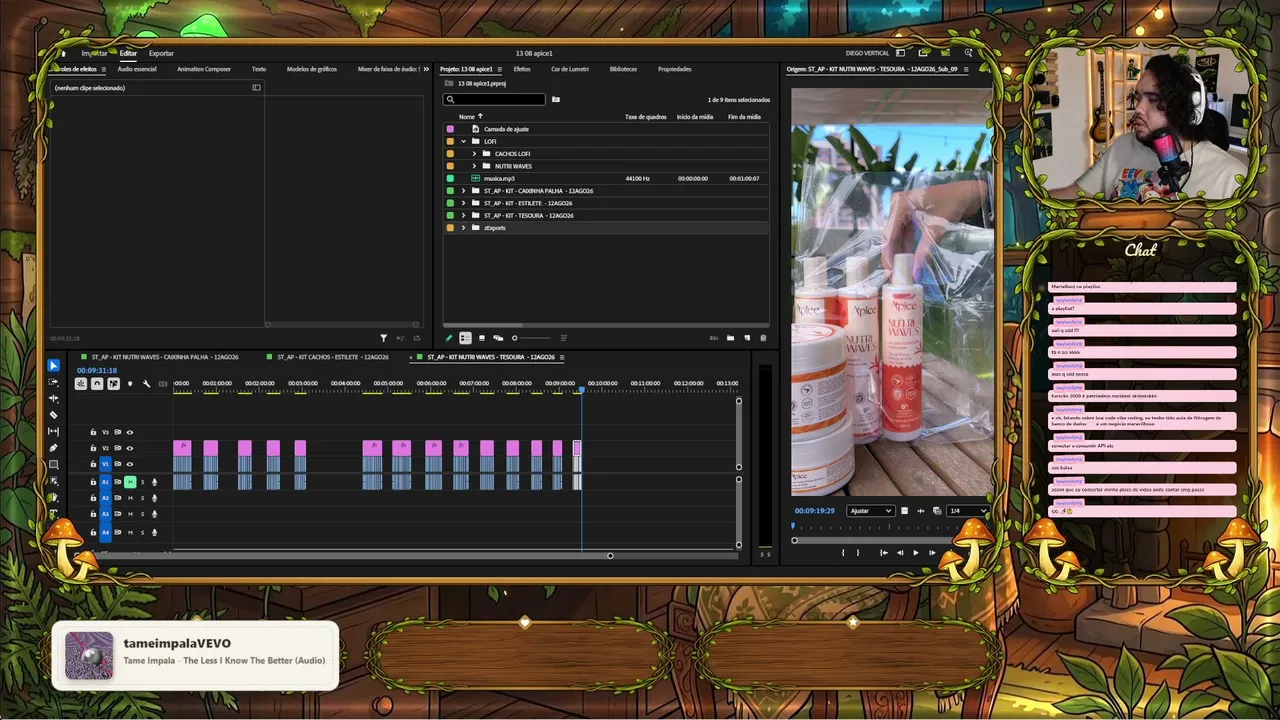Expand the CACHOS LOFI bin

pos(474,153)
